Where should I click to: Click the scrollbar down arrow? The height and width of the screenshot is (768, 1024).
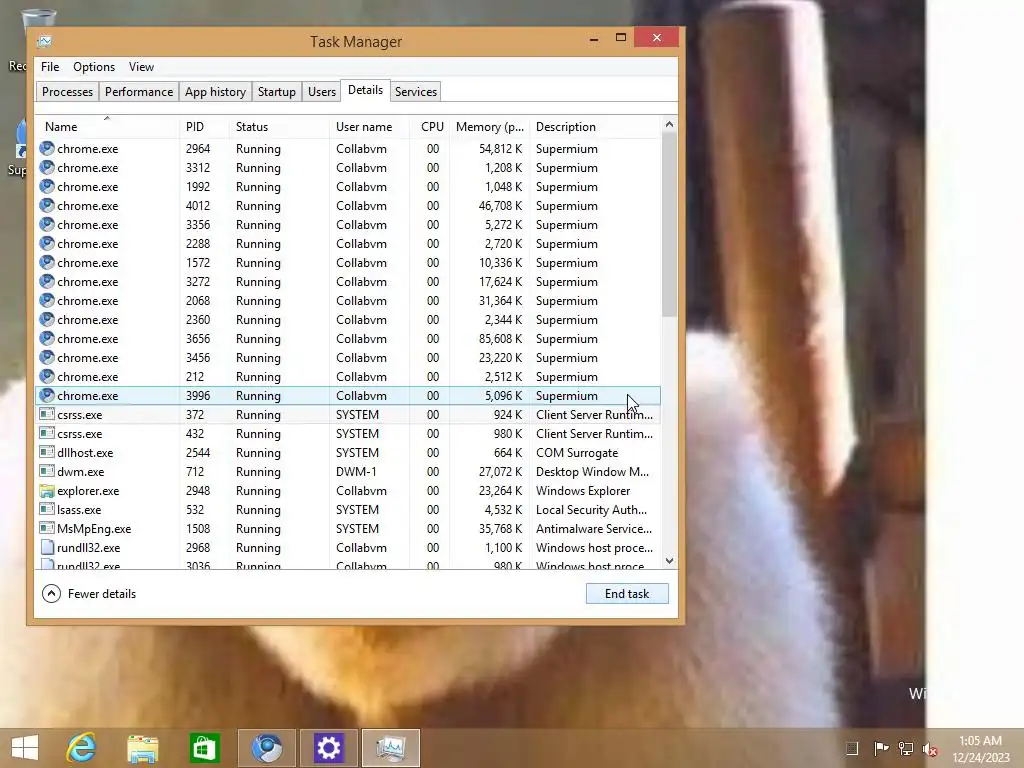pyautogui.click(x=669, y=561)
